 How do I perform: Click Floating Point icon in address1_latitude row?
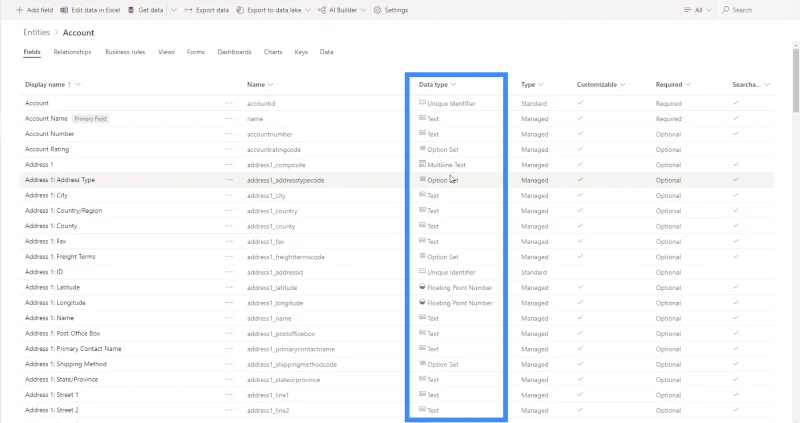point(422,287)
